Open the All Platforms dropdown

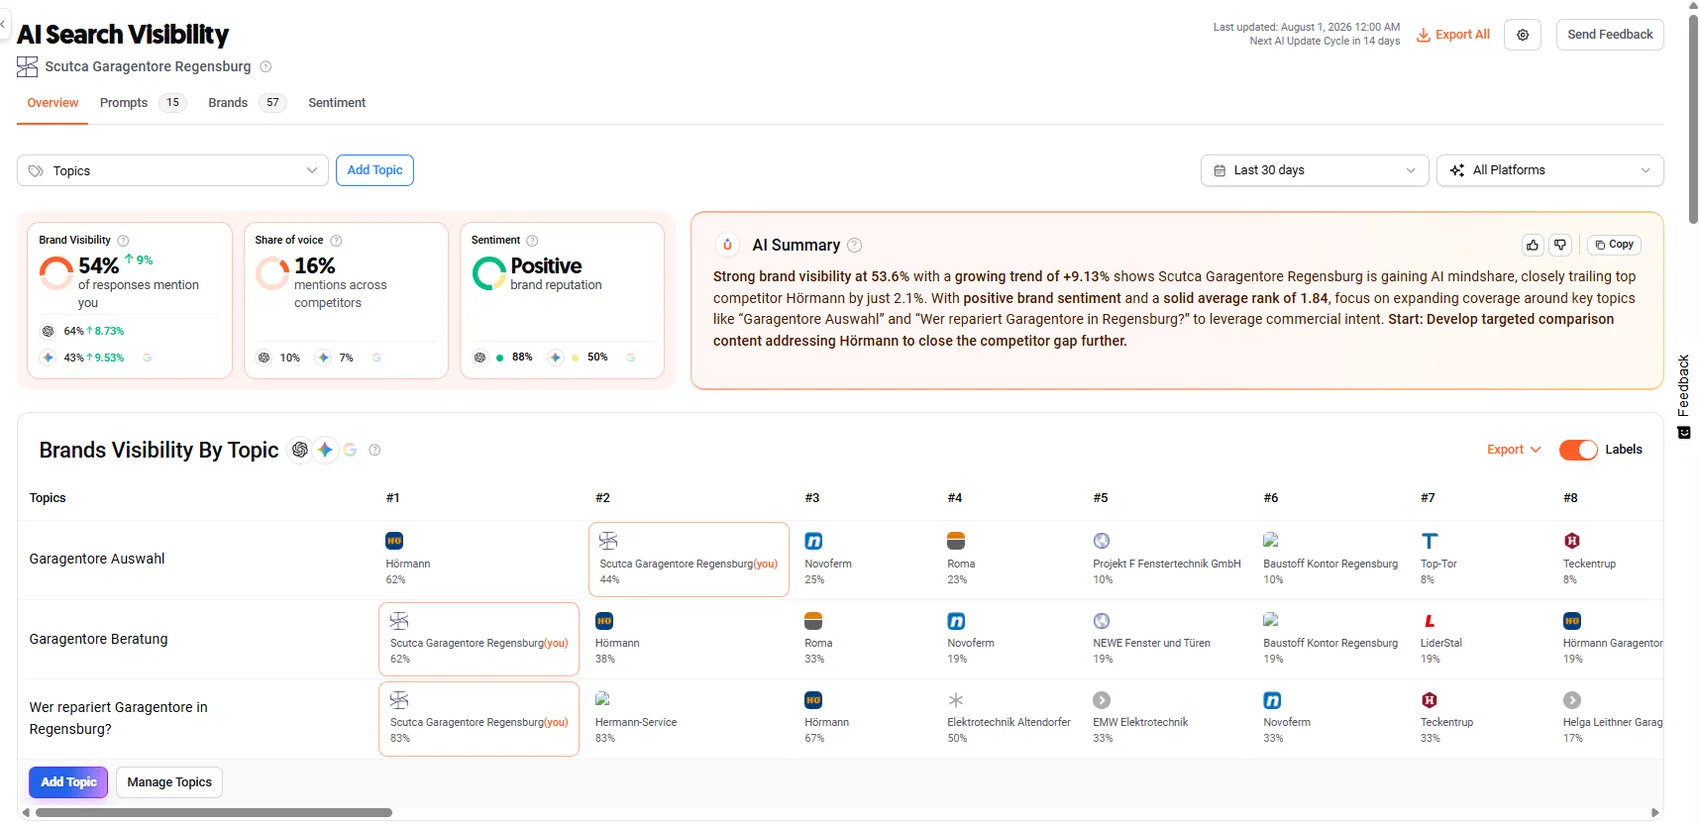1550,171
